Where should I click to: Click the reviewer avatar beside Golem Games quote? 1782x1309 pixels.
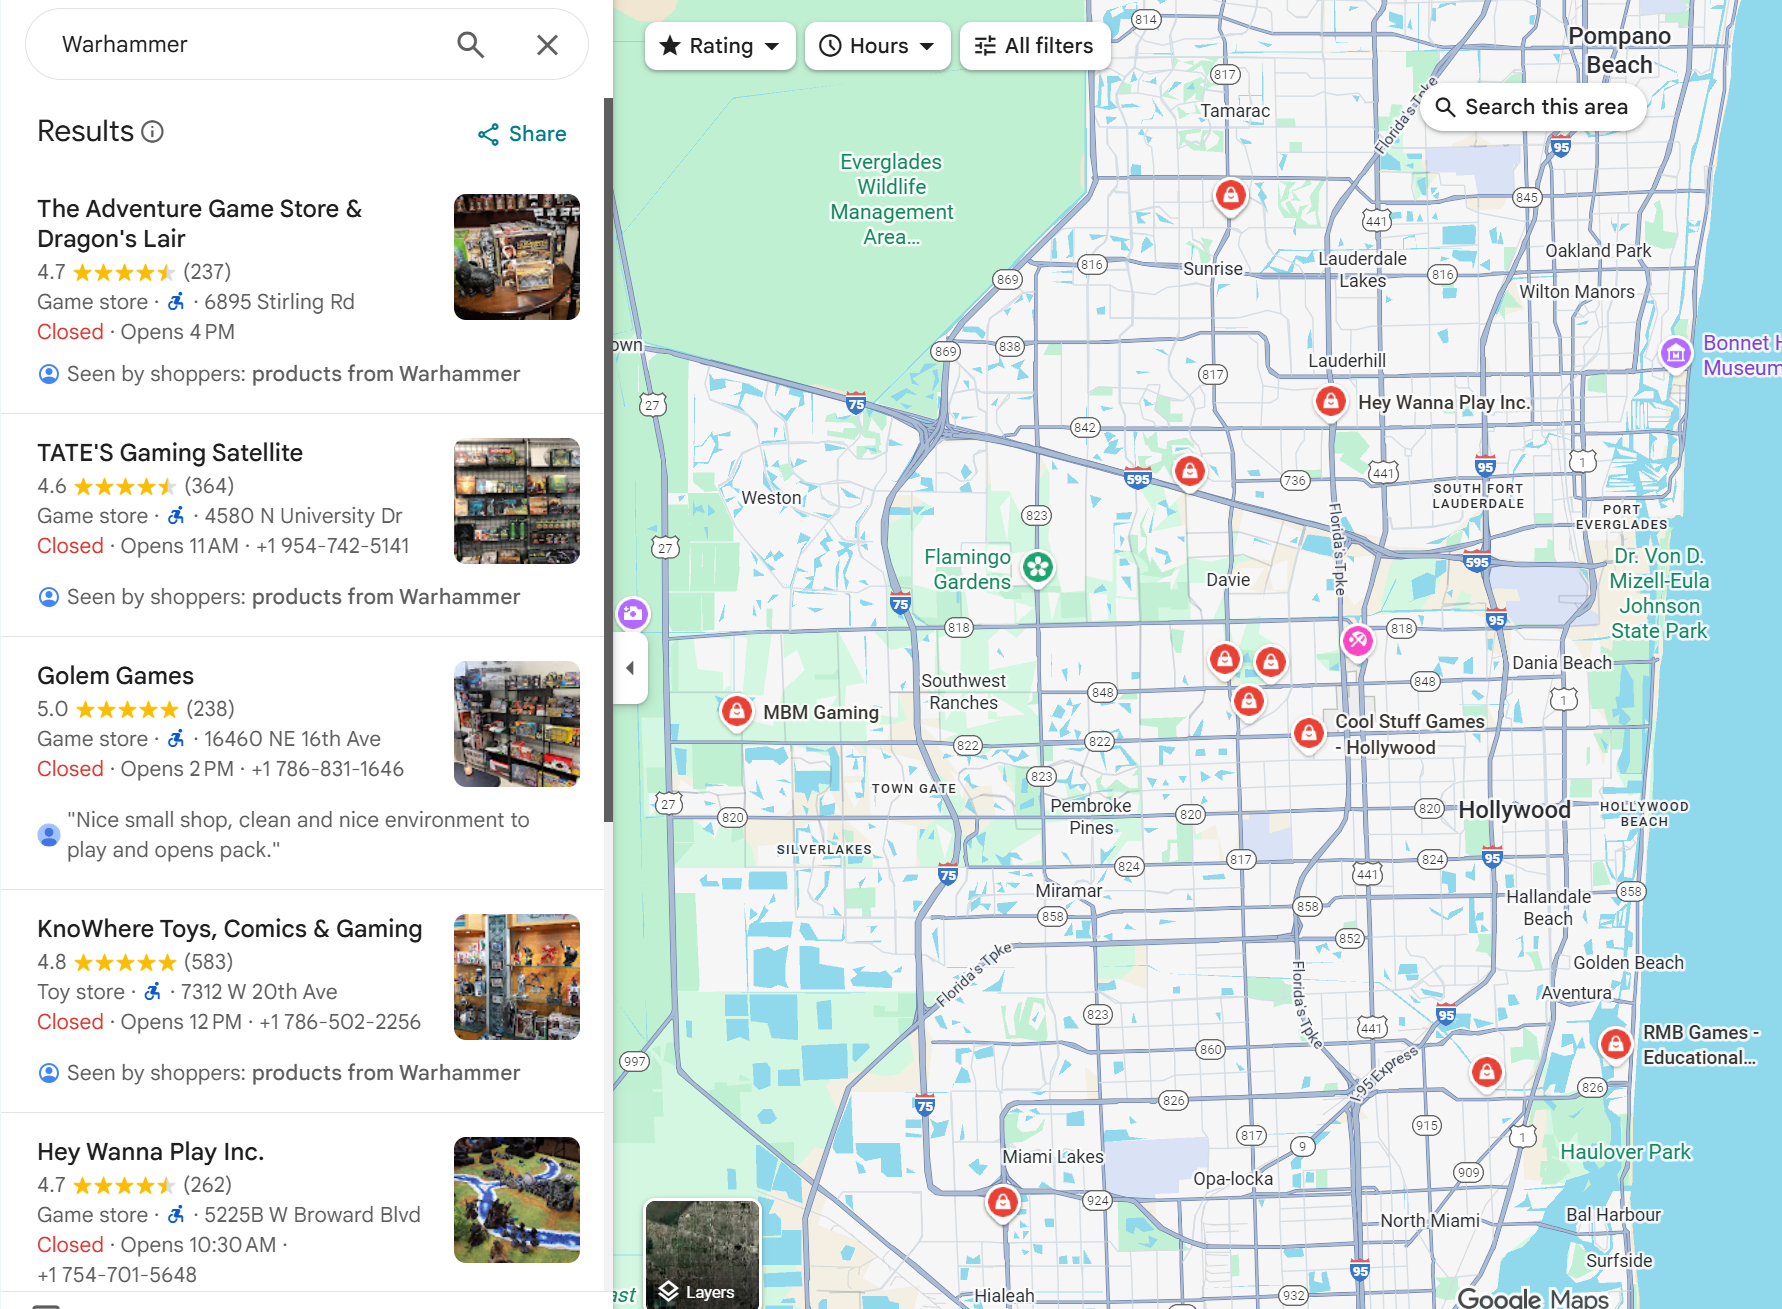[48, 835]
